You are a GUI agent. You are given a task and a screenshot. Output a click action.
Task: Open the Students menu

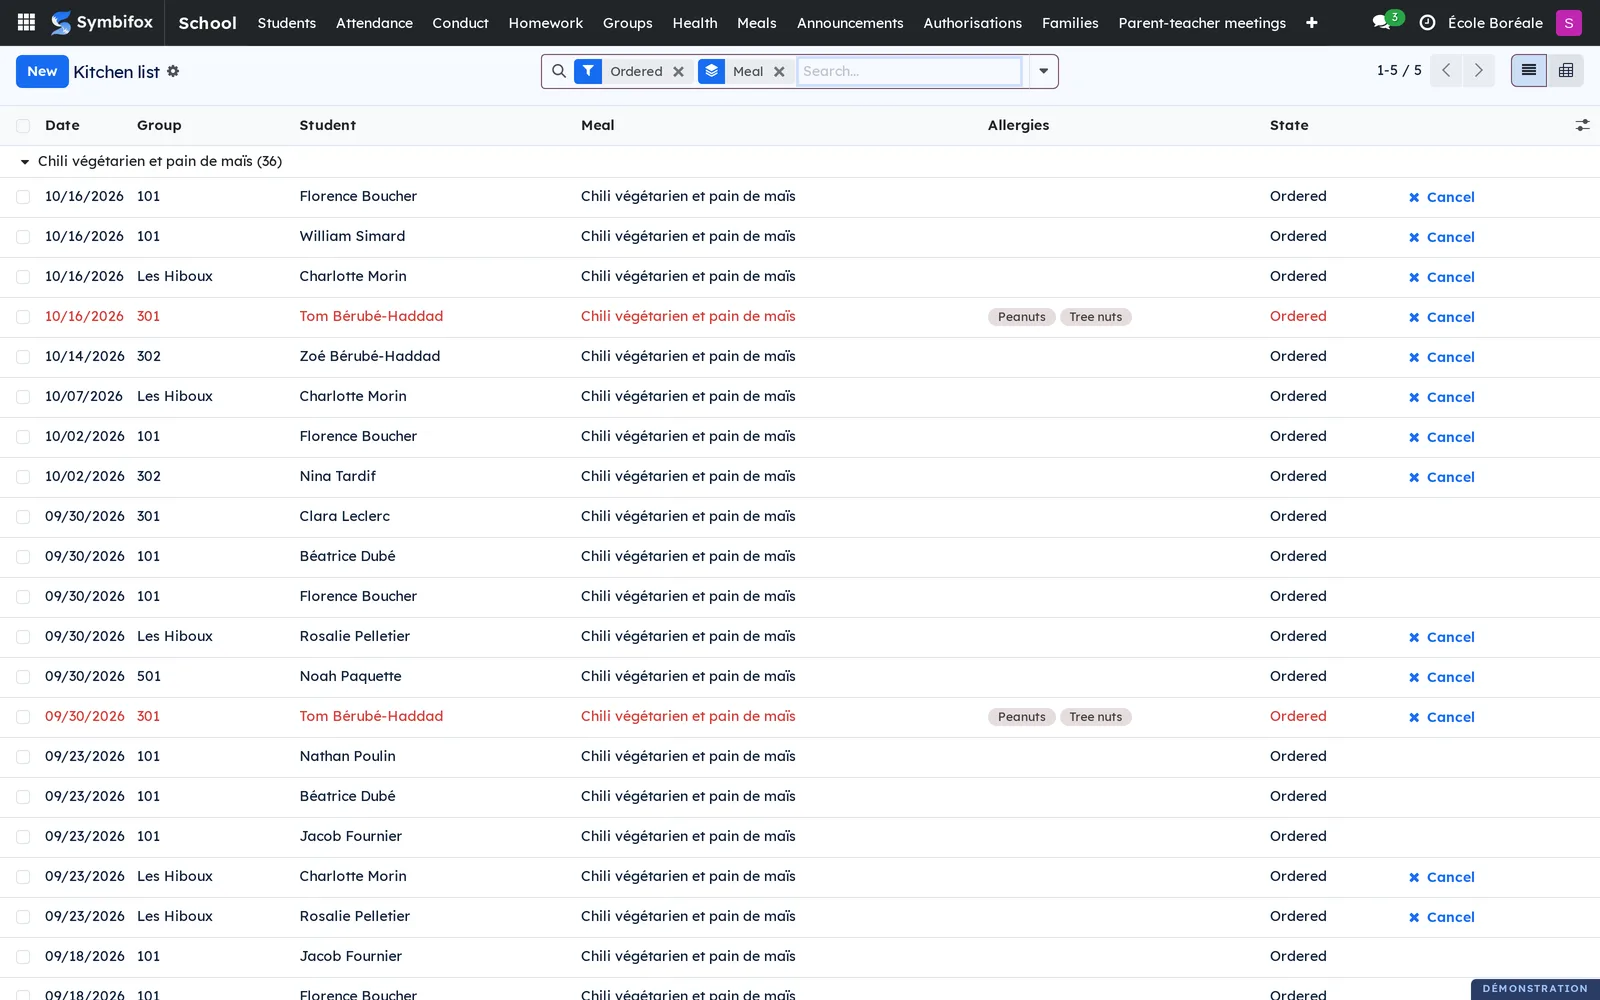[286, 22]
